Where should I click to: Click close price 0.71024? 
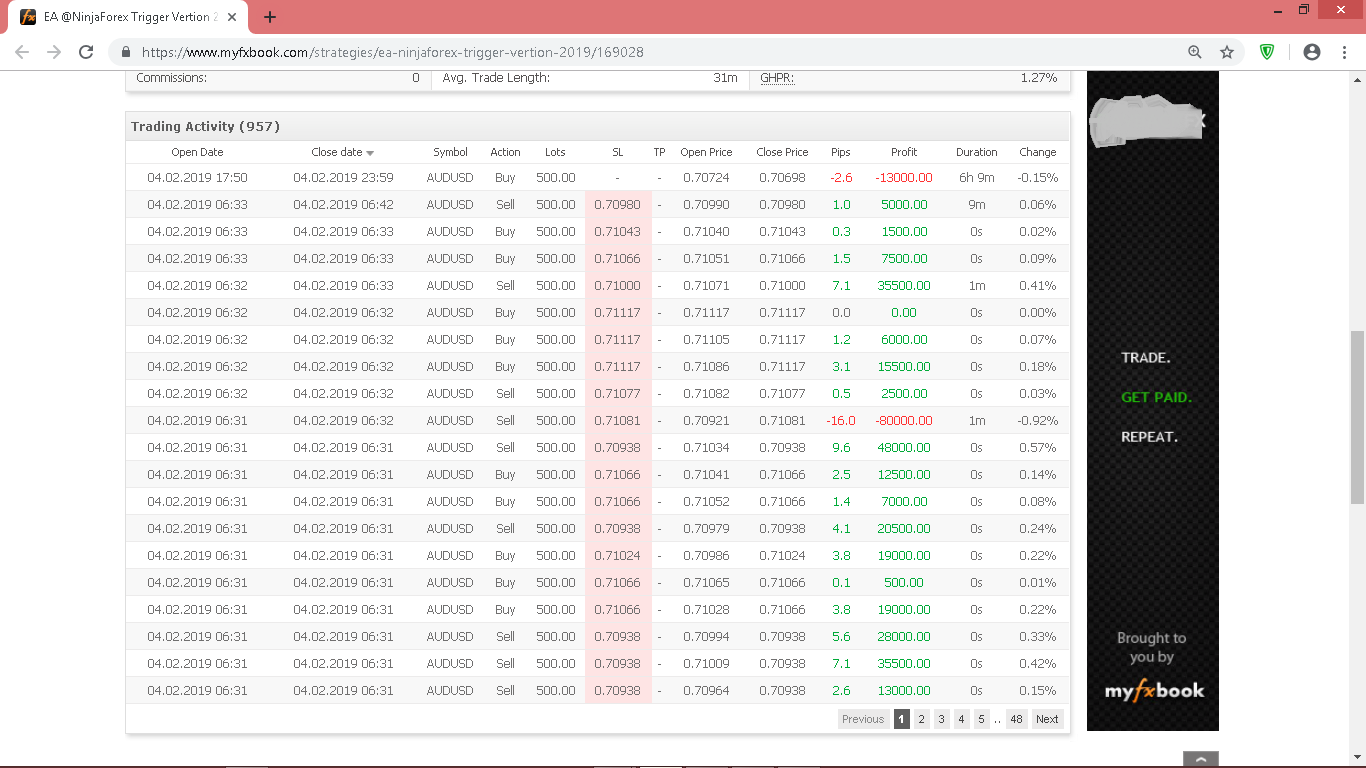tap(782, 556)
